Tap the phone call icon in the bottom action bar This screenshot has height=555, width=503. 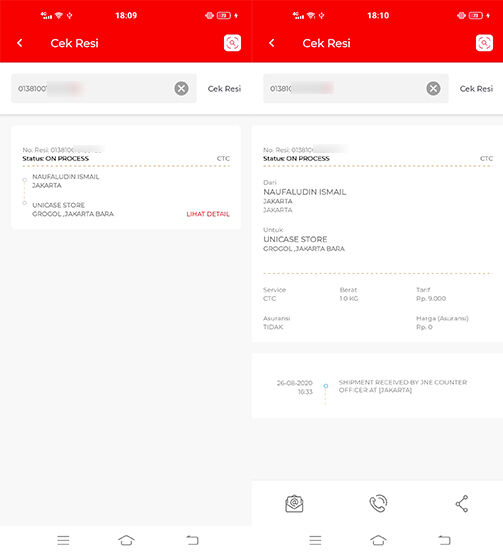point(378,503)
